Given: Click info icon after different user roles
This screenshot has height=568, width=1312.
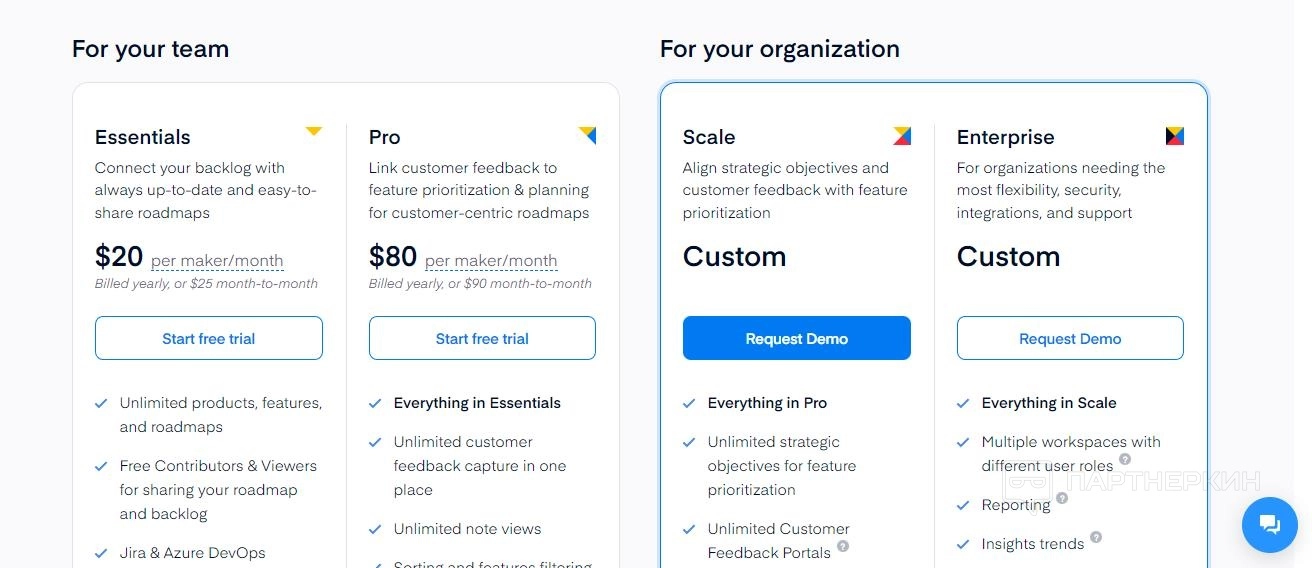Looking at the screenshot, I should 1125,459.
